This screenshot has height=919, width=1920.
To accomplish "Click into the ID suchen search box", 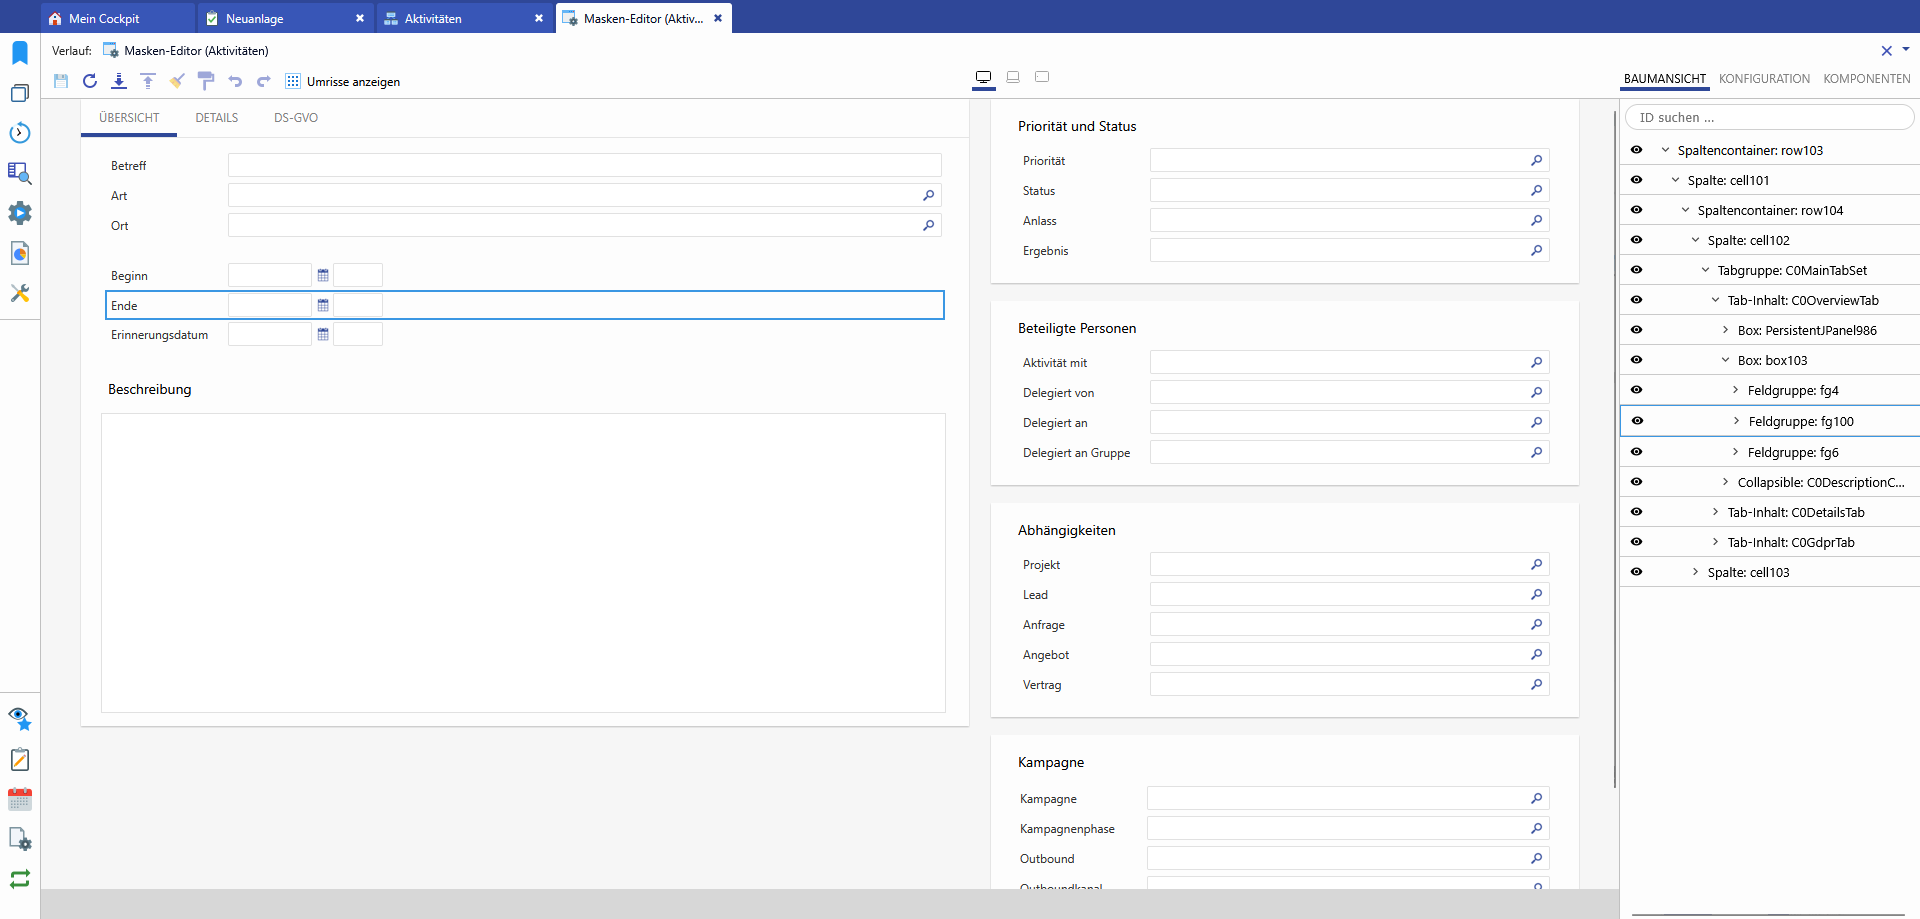I will tap(1768, 118).
